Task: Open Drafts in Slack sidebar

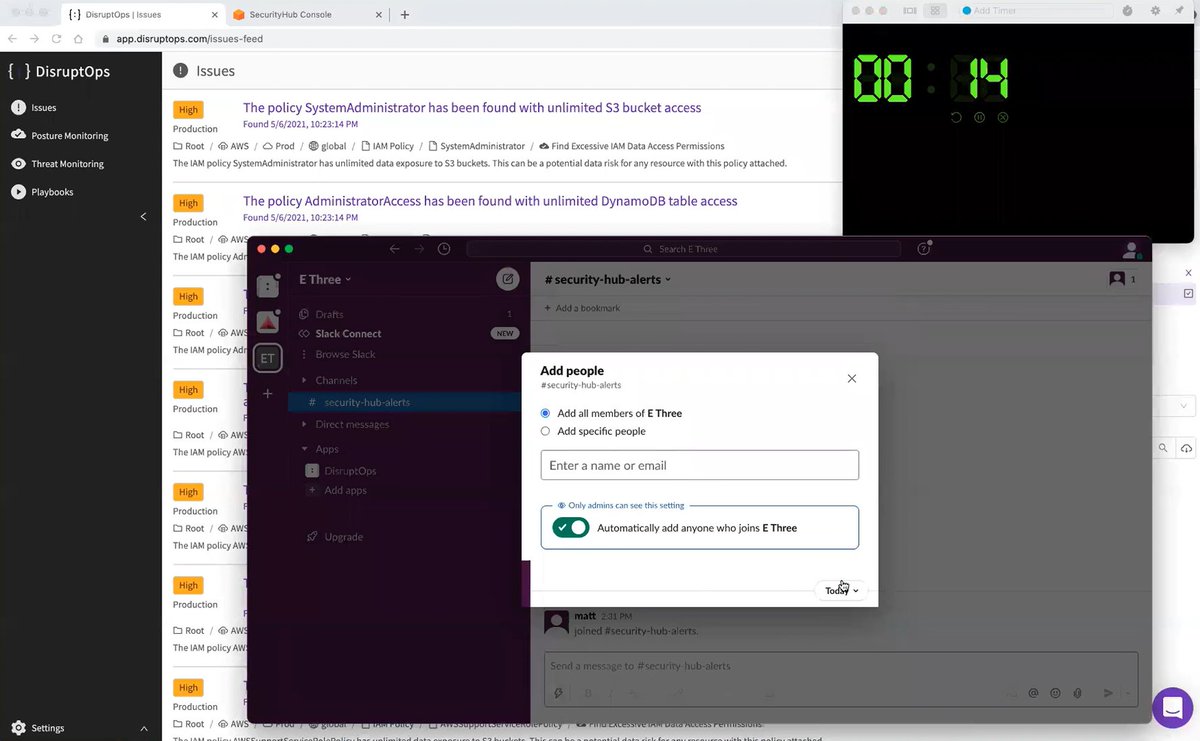Action: [x=328, y=314]
